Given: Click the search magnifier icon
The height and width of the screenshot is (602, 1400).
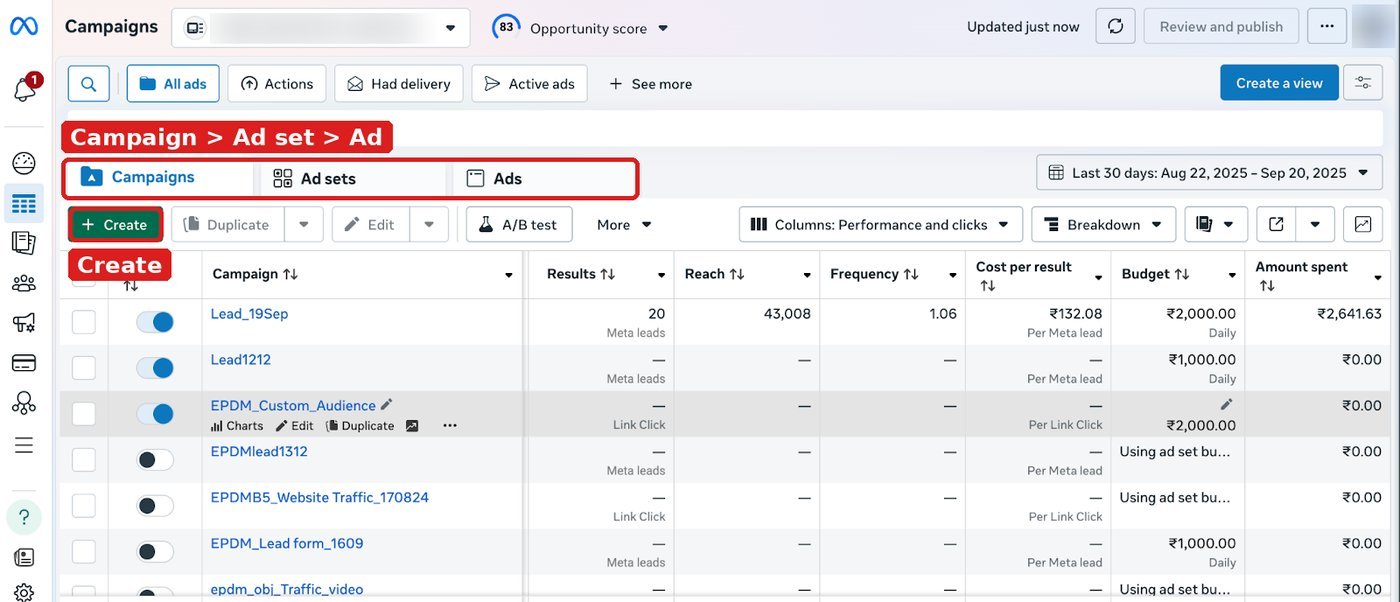Looking at the screenshot, I should 89,84.
